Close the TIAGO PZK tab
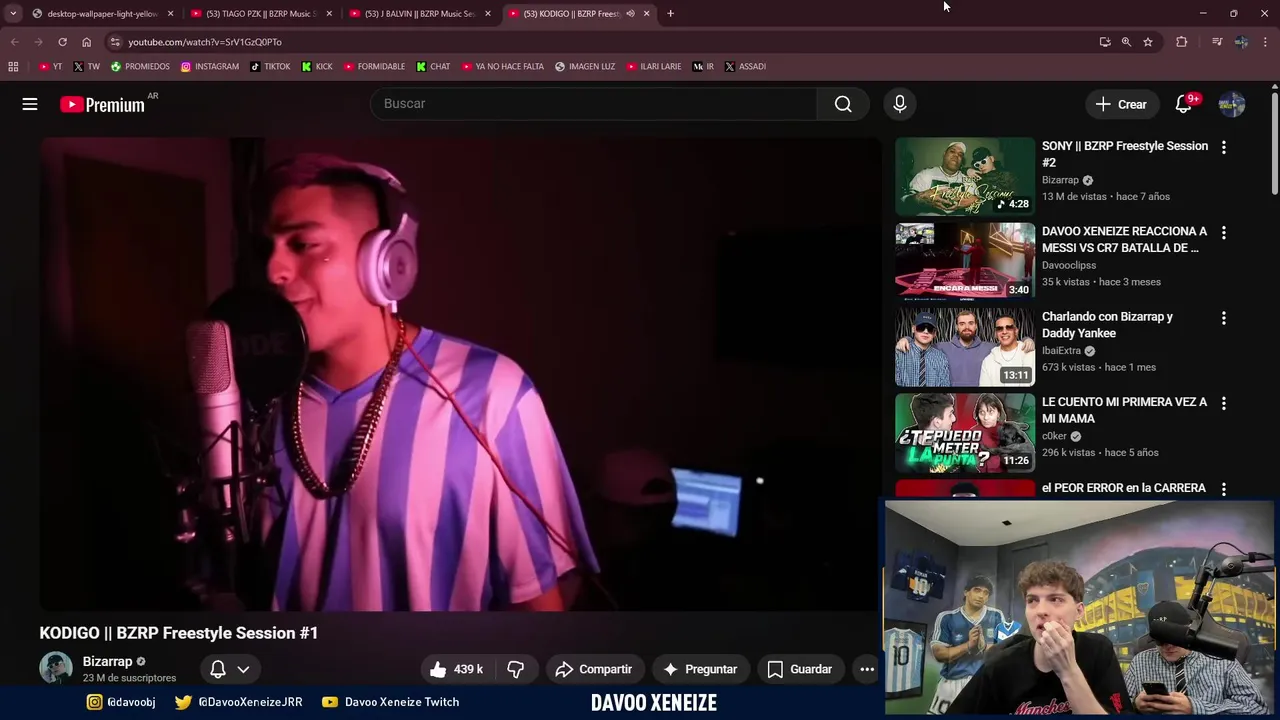1280x720 pixels. pyautogui.click(x=329, y=14)
